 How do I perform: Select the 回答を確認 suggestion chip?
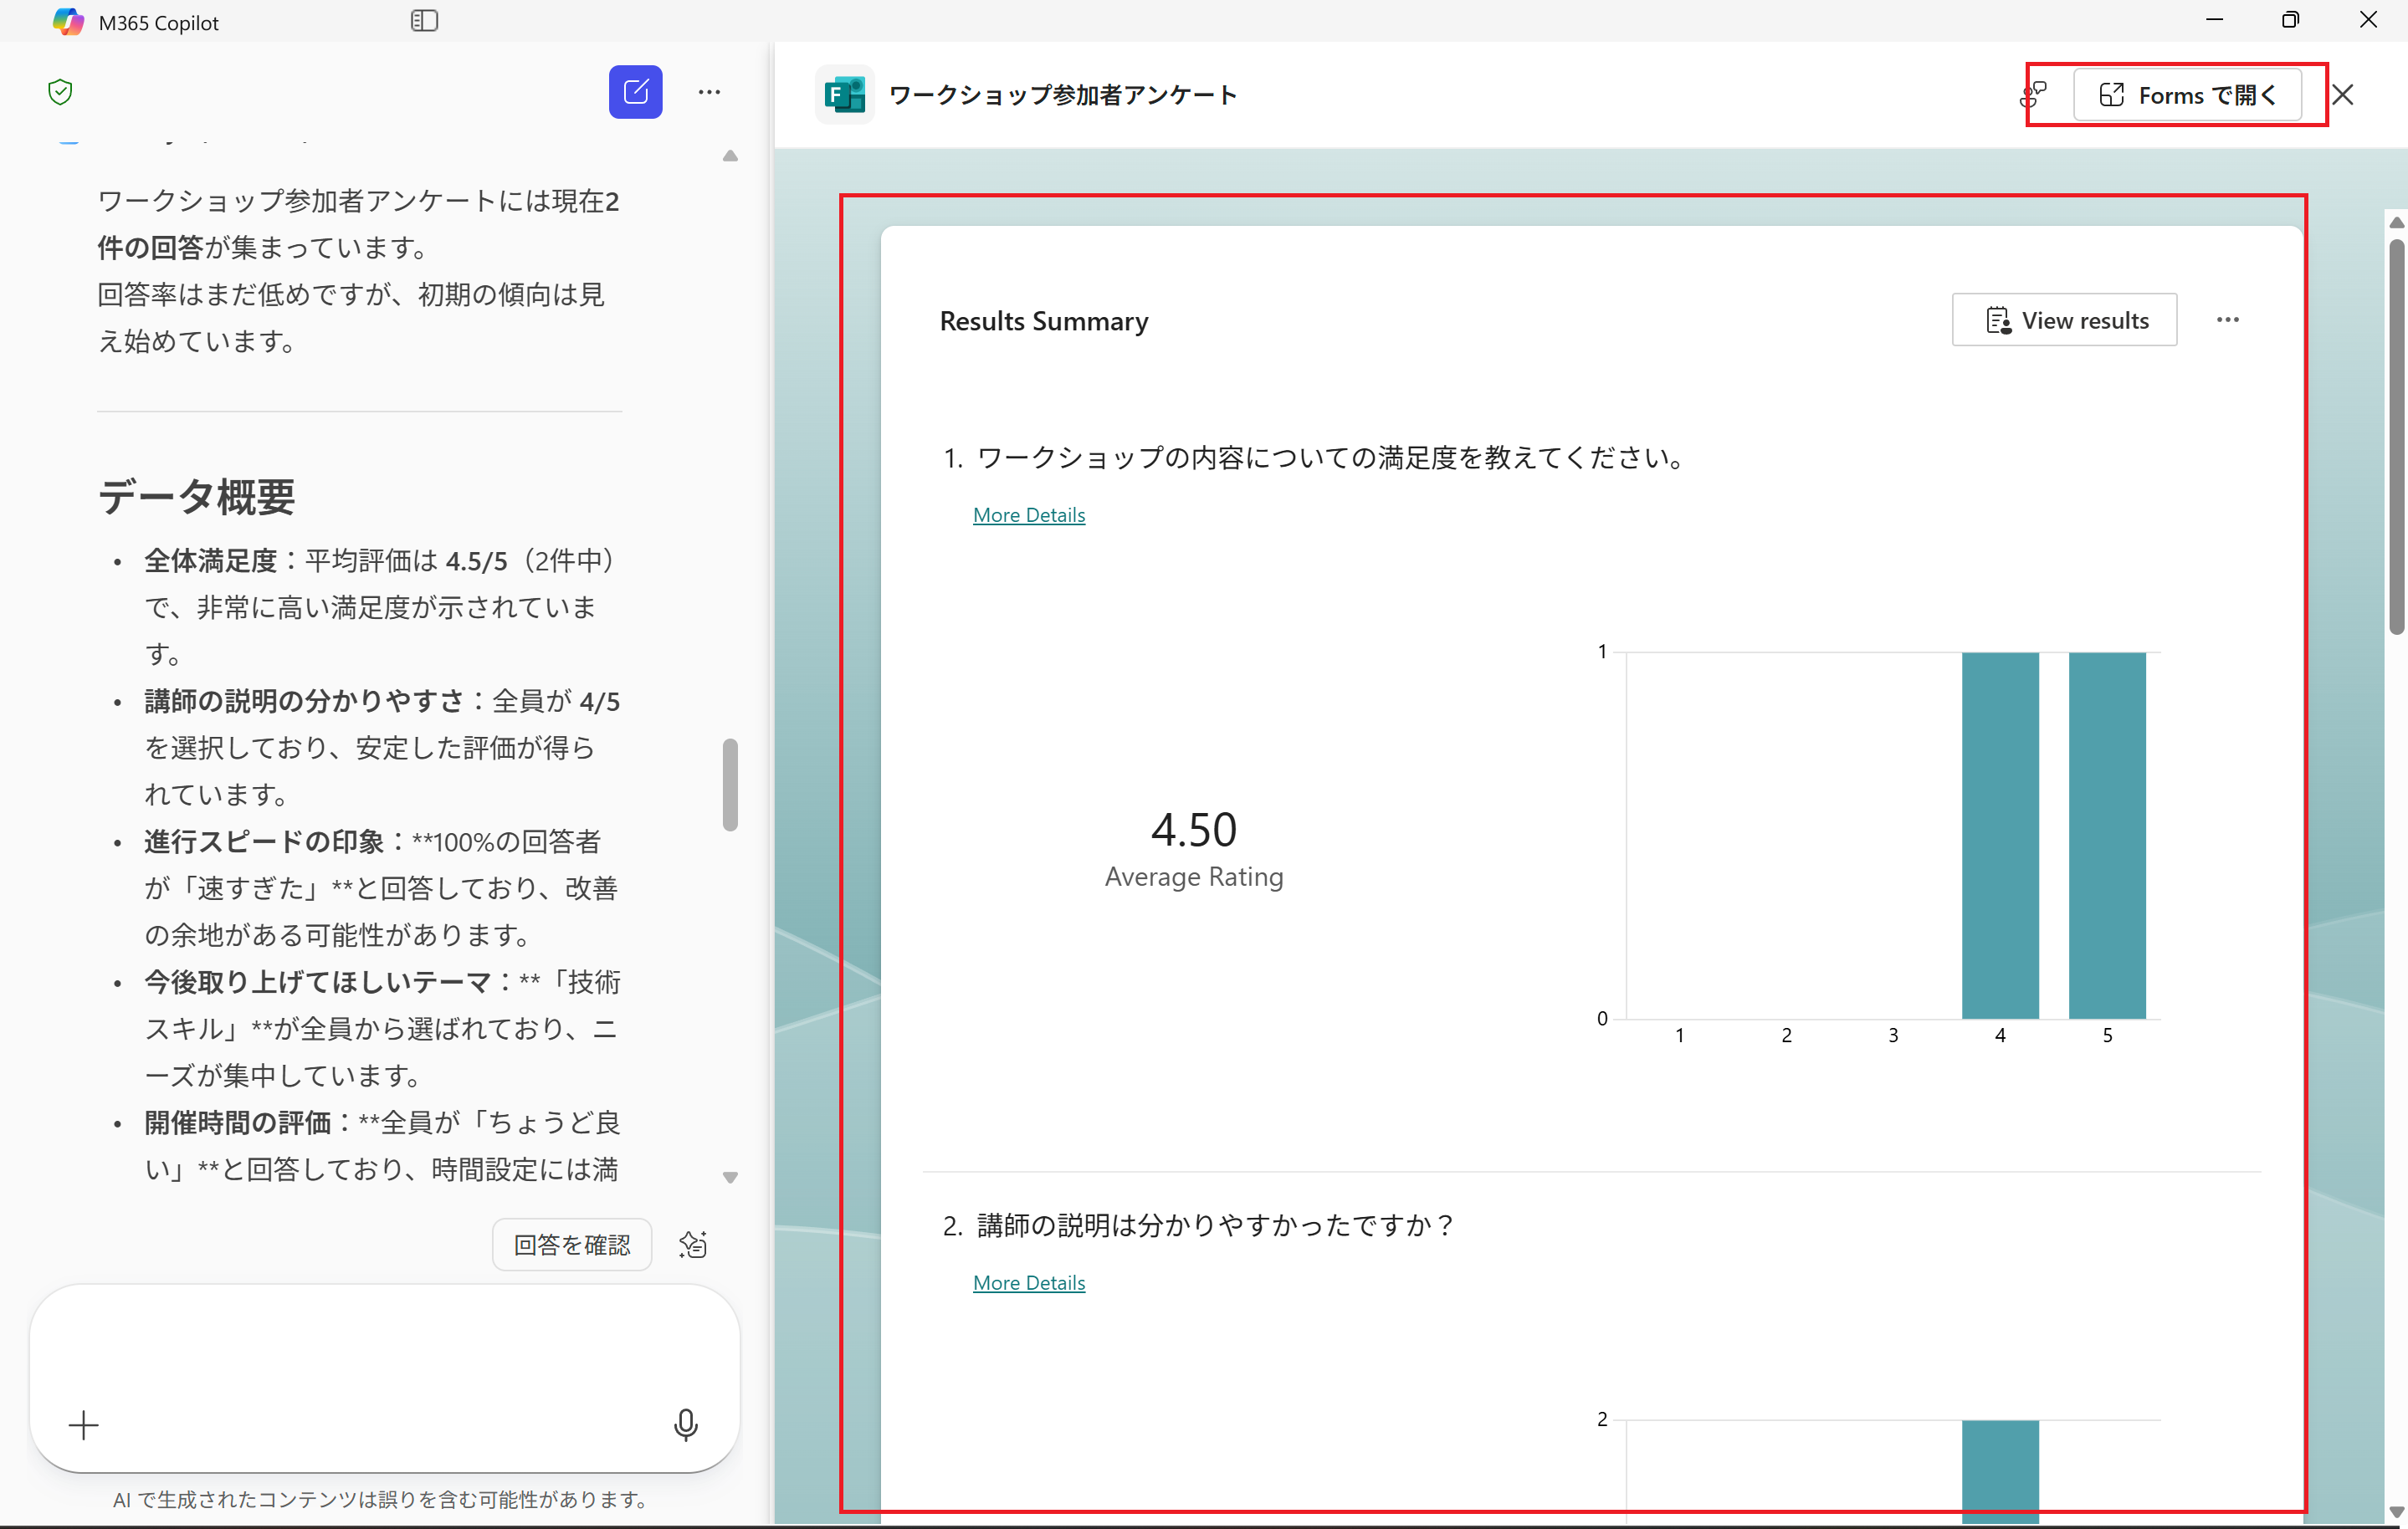coord(571,1244)
